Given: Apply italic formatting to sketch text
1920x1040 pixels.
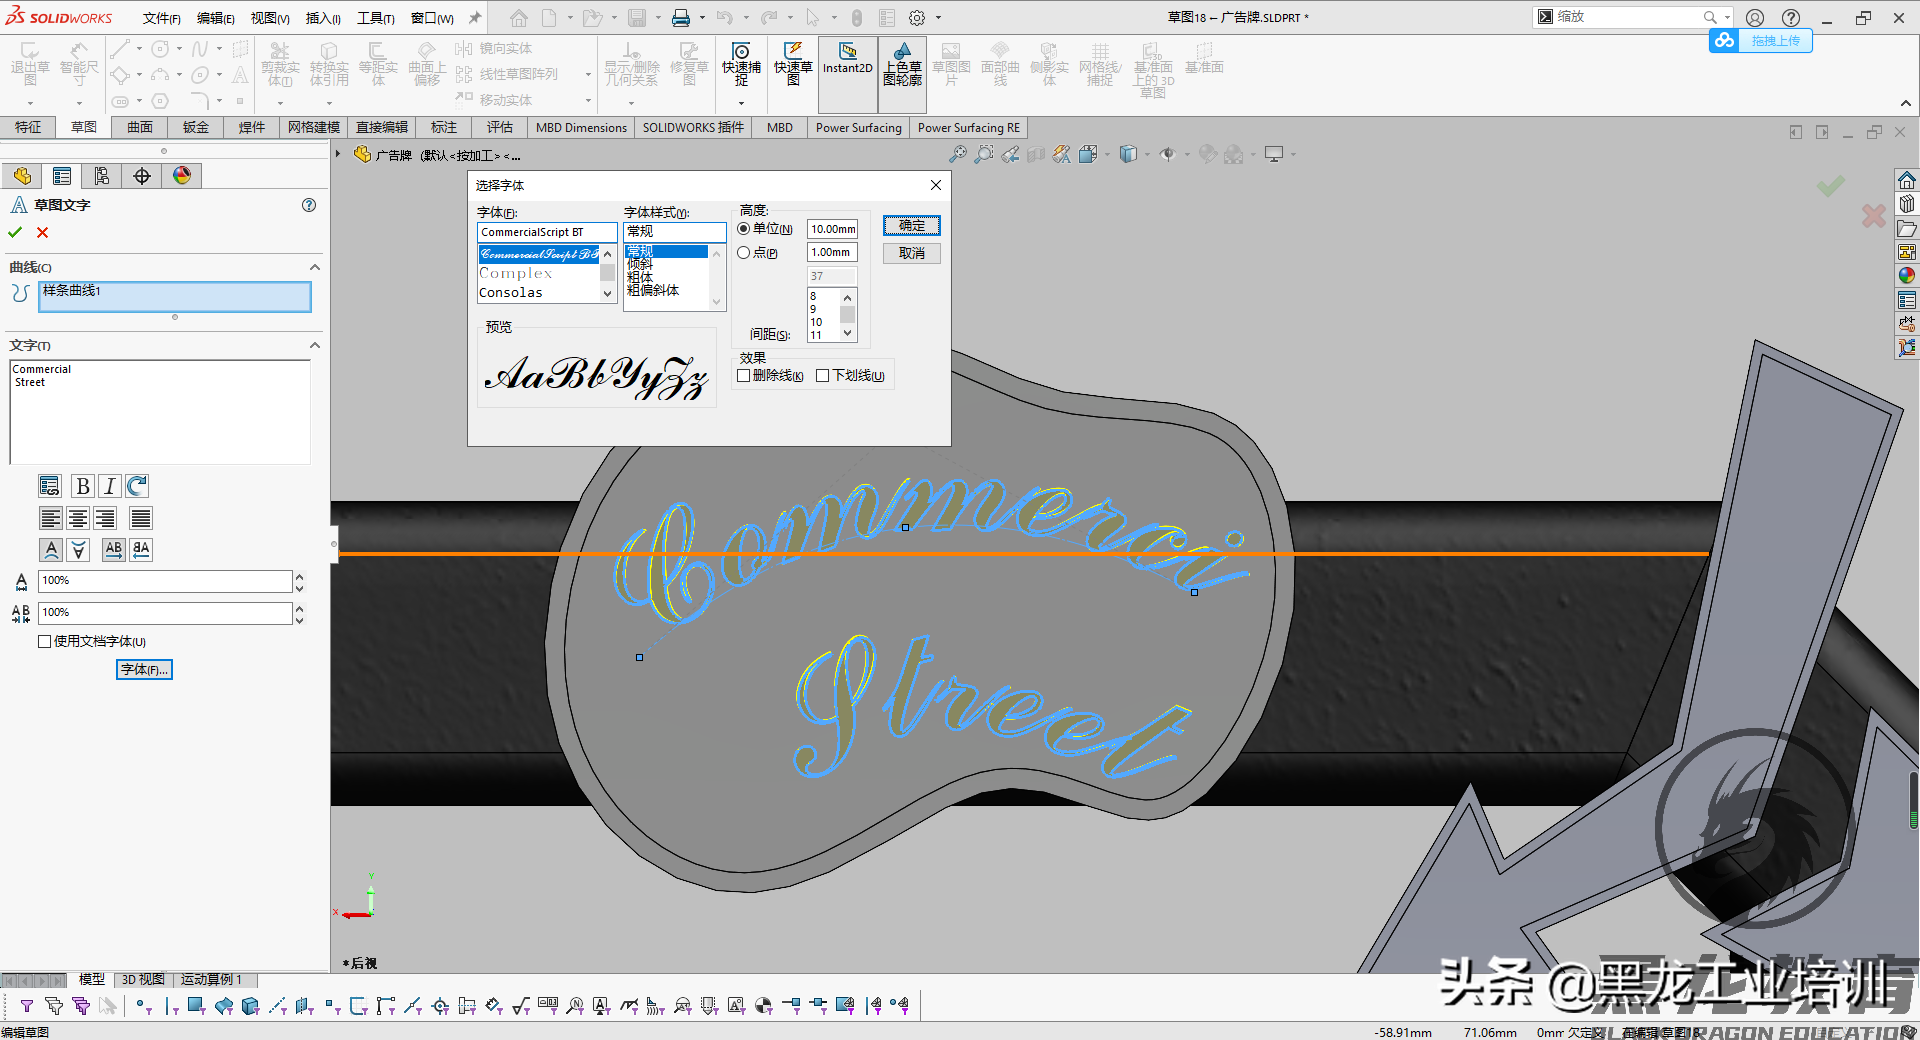Looking at the screenshot, I should point(108,486).
